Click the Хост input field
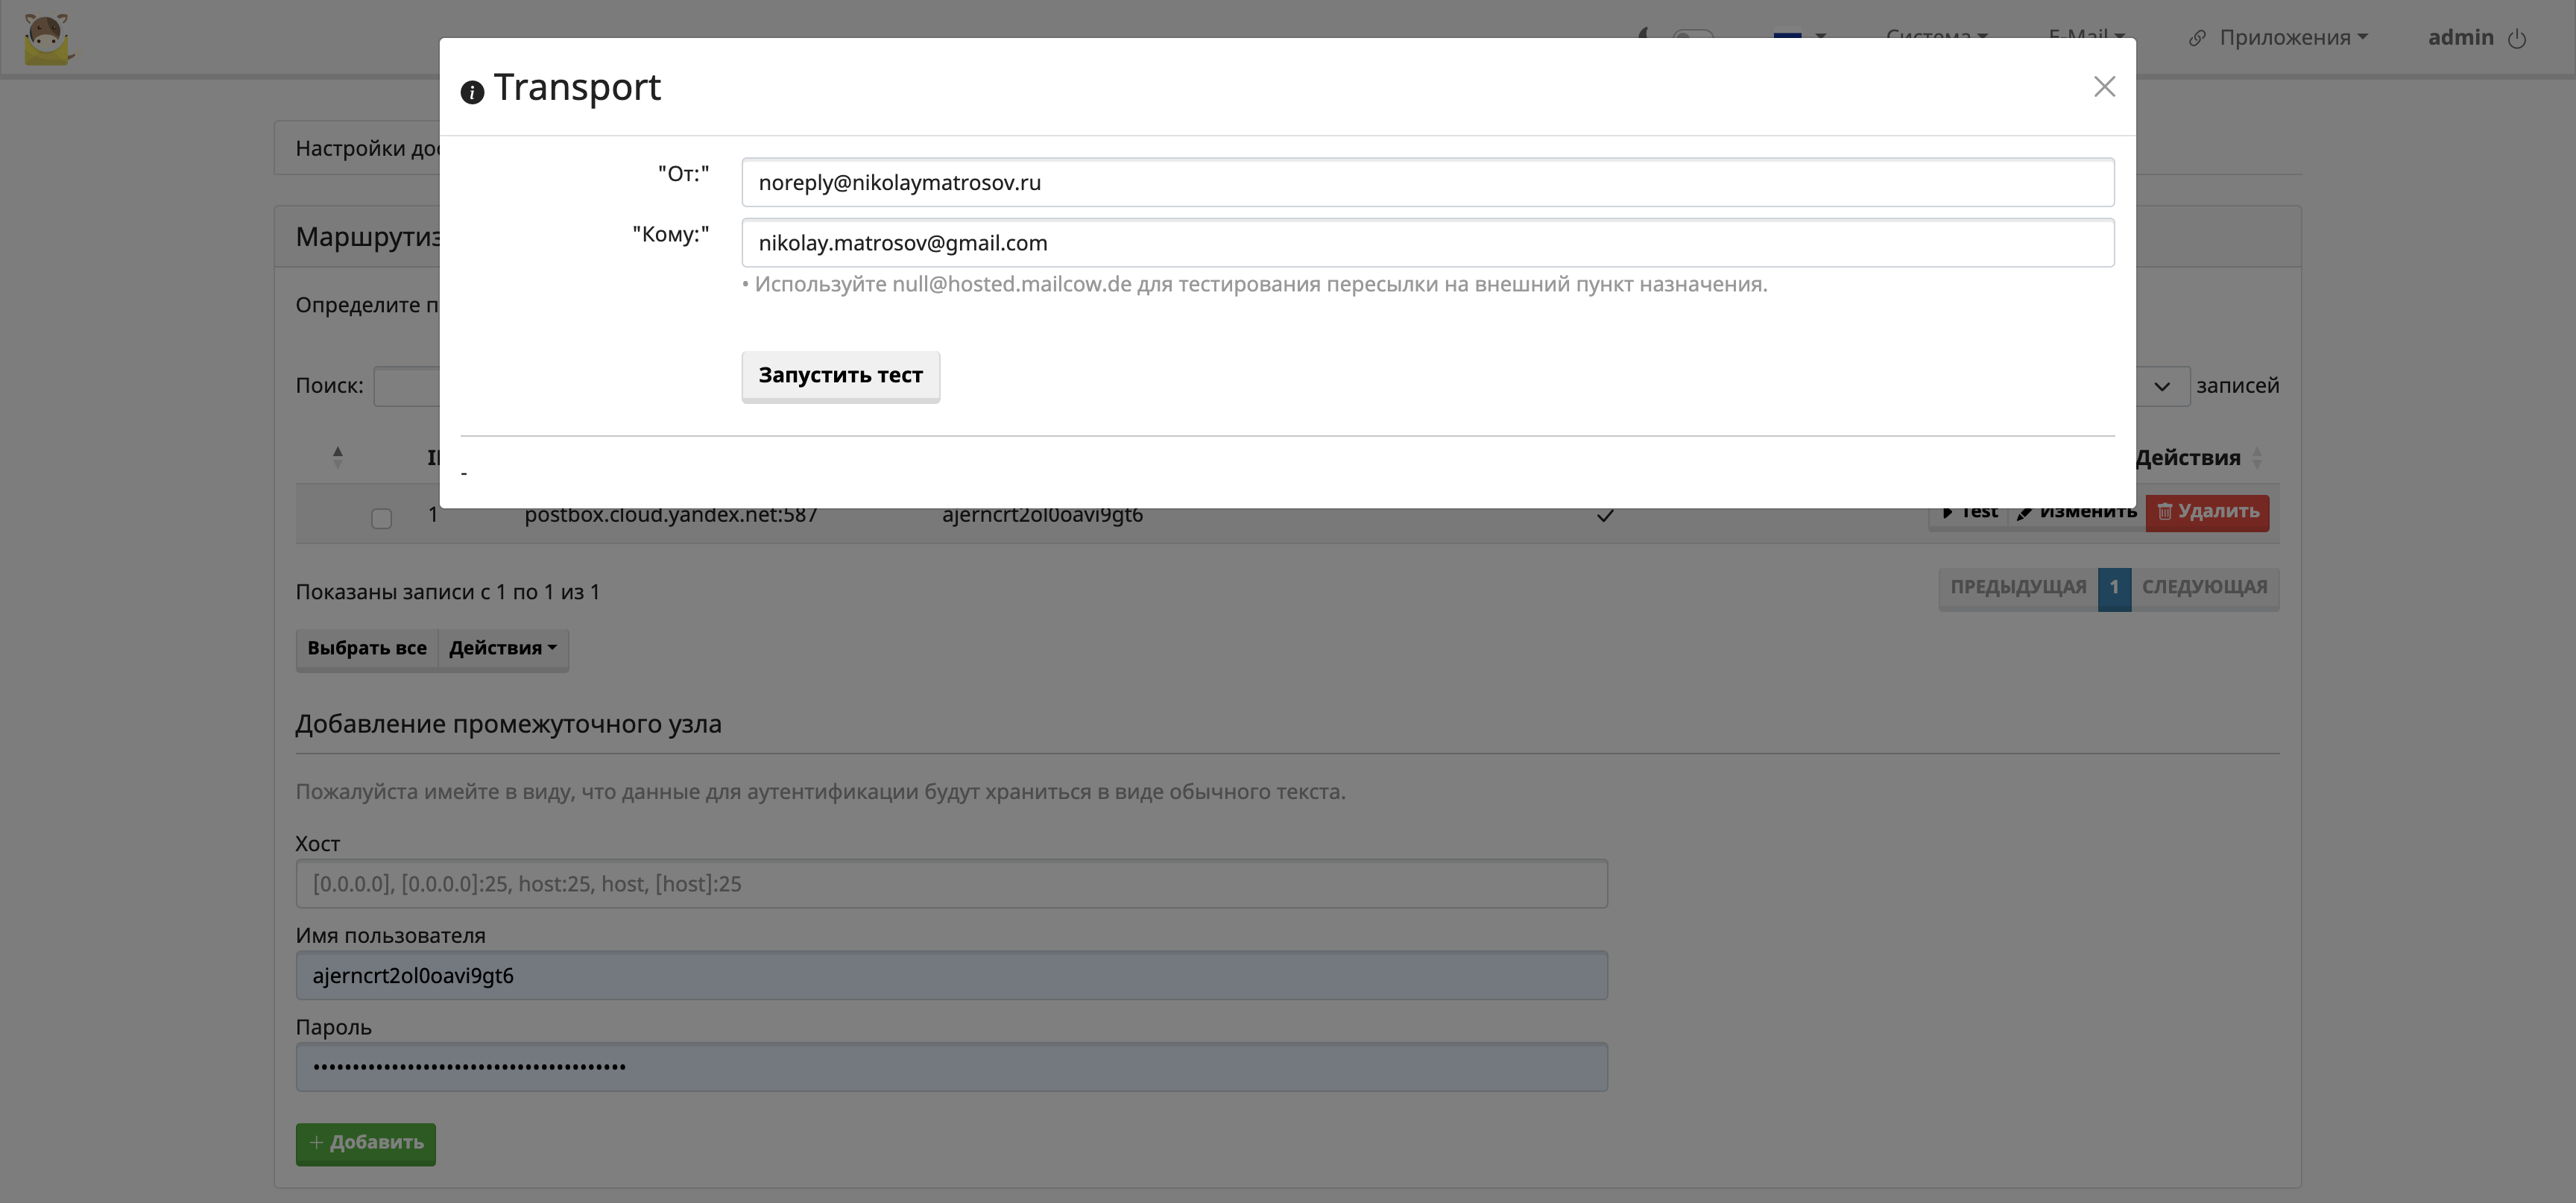Screen dimensions: 2576x1203 pos(951,884)
